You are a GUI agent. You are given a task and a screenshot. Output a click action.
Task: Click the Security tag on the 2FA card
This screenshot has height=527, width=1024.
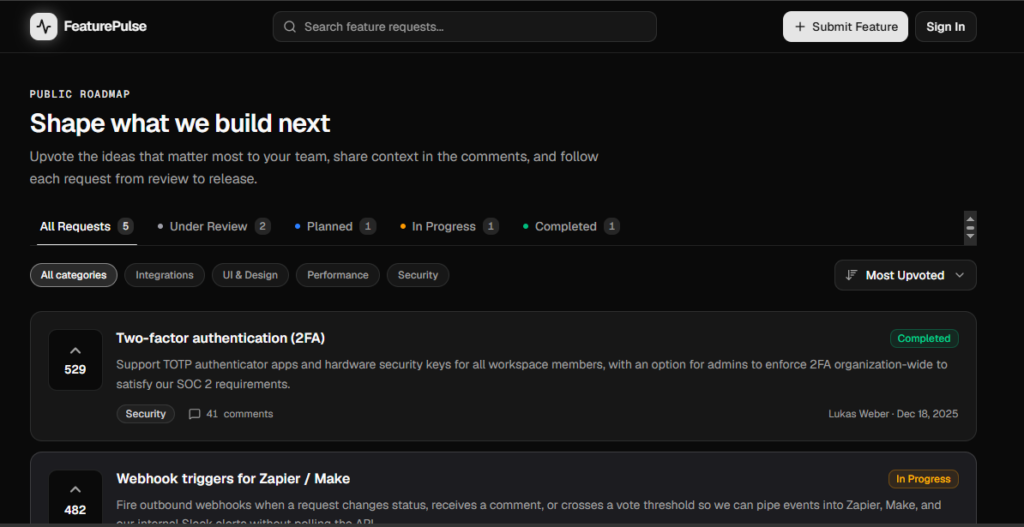146,414
